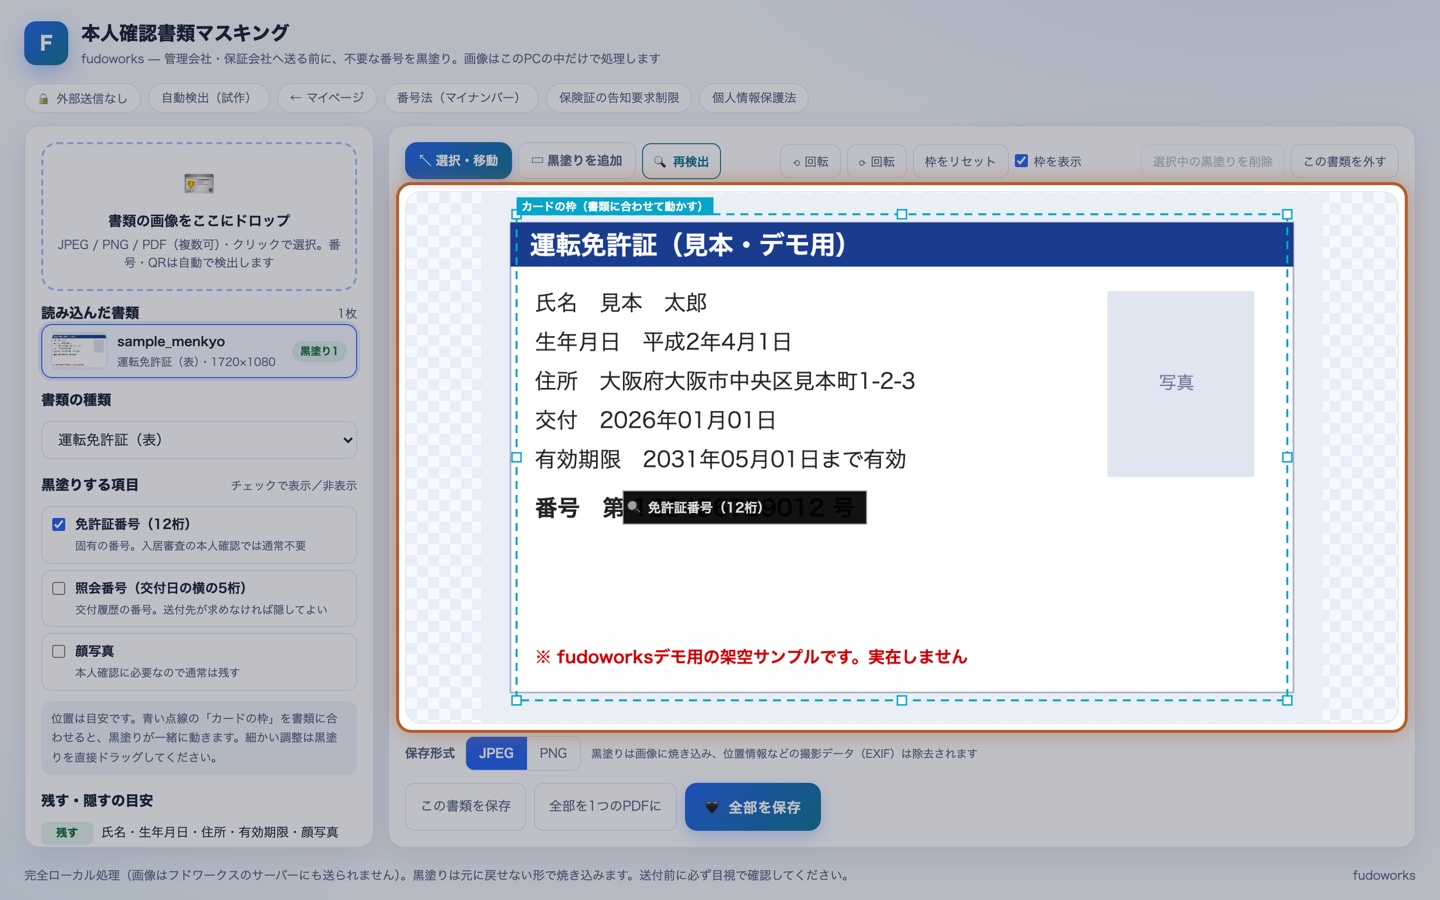Viewport: 1440px width, 900px height.
Task: Select the 選択・移動 tool
Action: tap(458, 161)
